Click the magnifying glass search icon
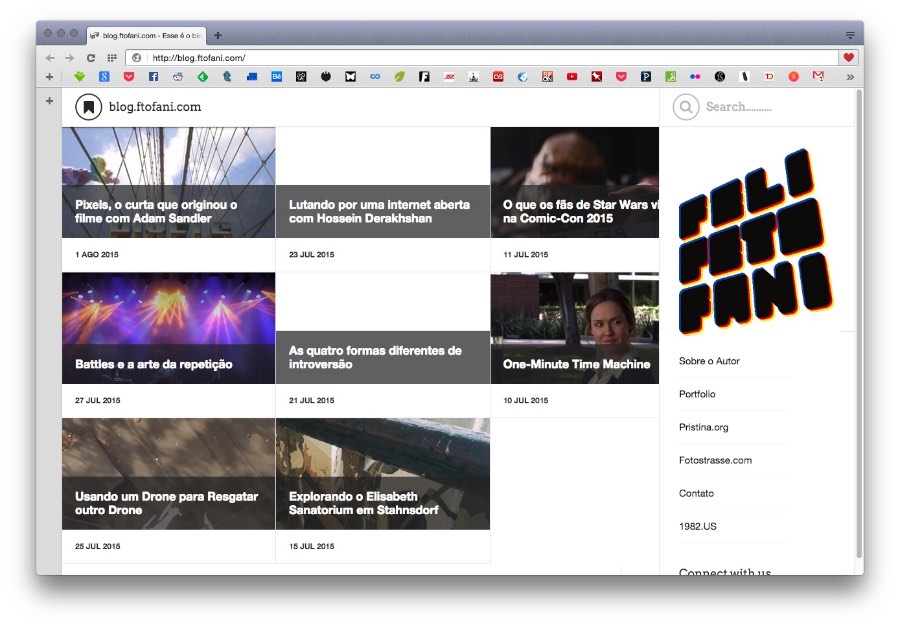Image resolution: width=900 pixels, height=627 pixels. (x=686, y=107)
